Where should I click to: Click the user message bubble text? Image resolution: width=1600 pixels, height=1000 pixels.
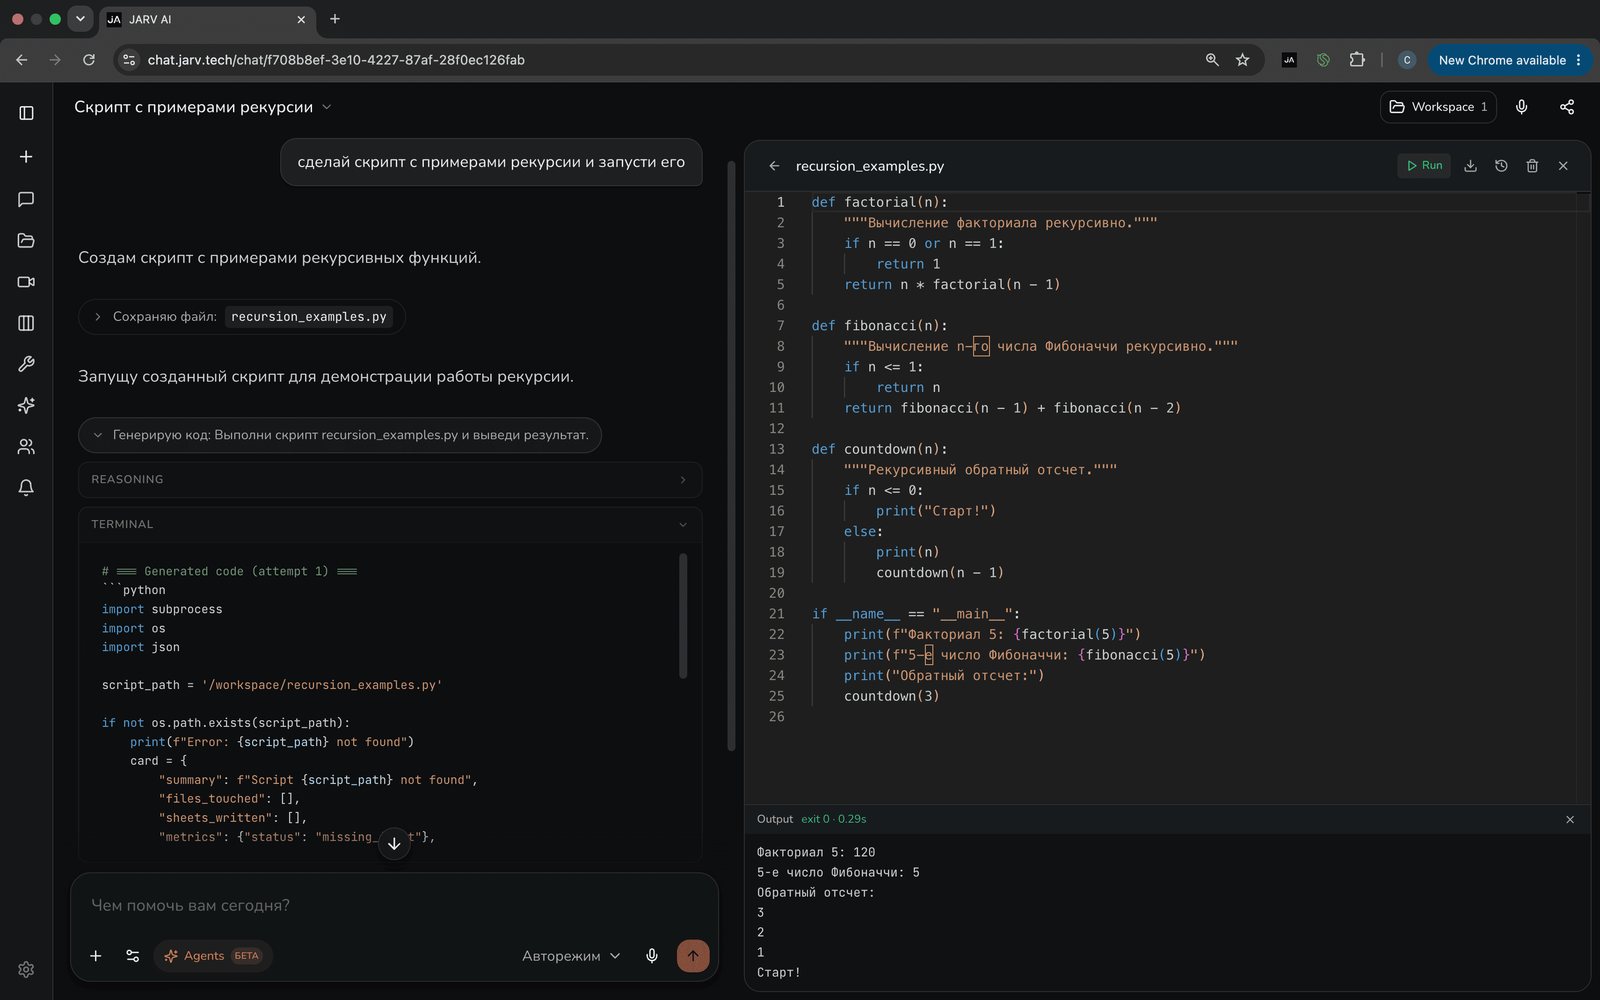pos(491,162)
